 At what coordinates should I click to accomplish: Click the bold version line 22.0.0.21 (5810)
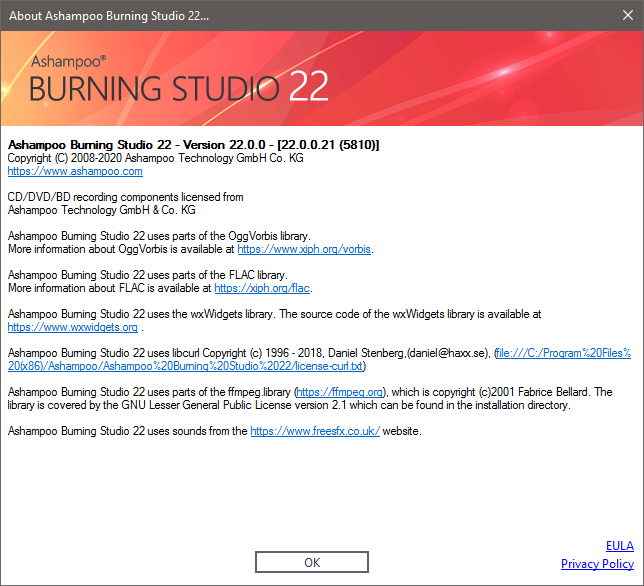tap(193, 145)
